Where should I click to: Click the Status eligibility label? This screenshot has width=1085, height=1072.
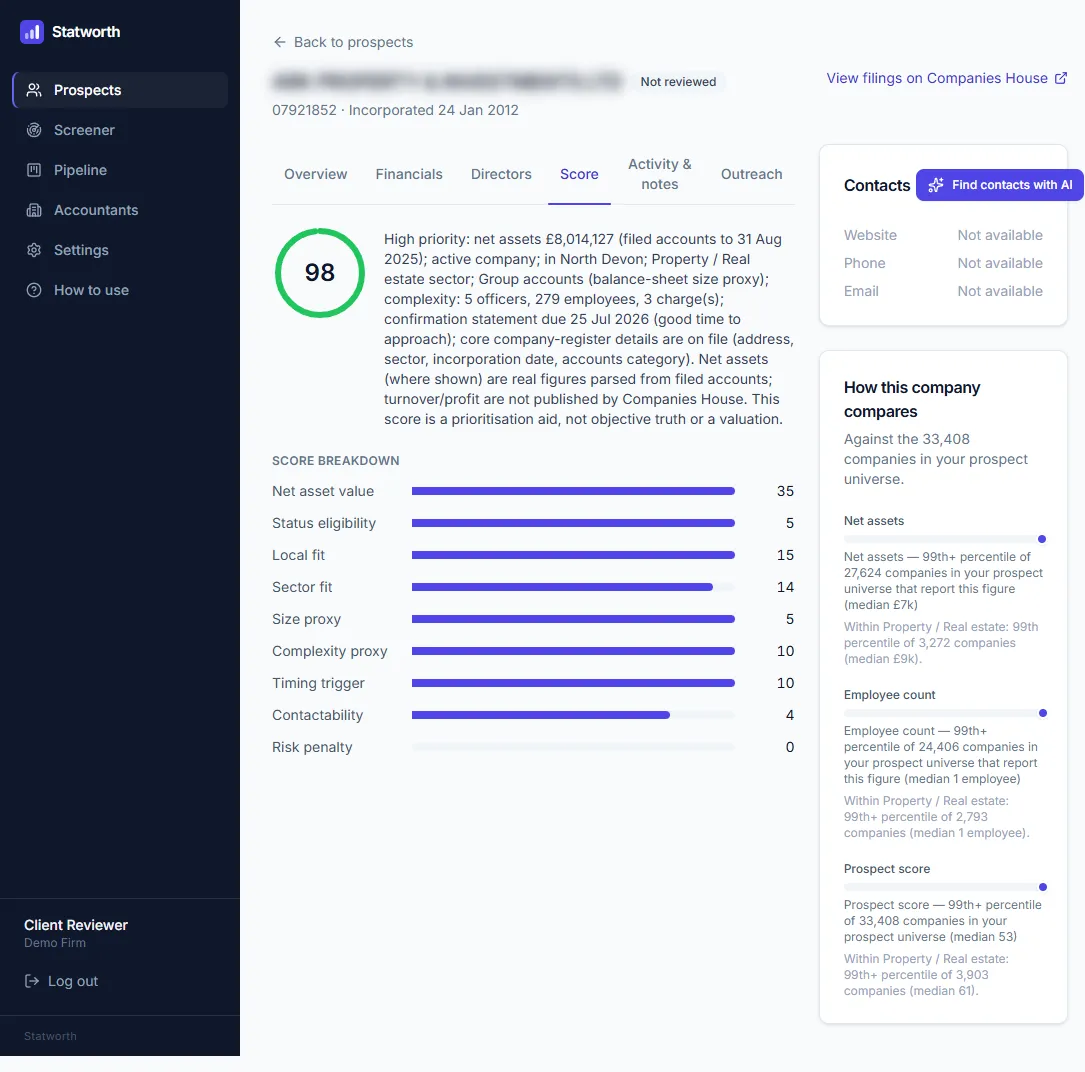(324, 523)
